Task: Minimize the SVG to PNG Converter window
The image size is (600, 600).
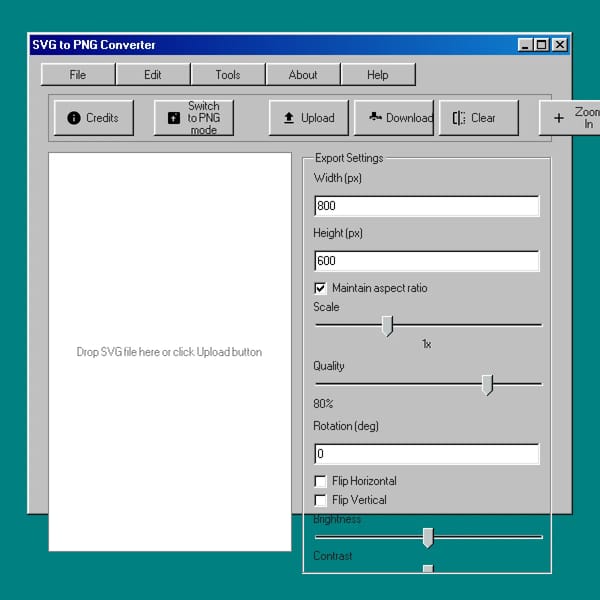Action: point(525,45)
